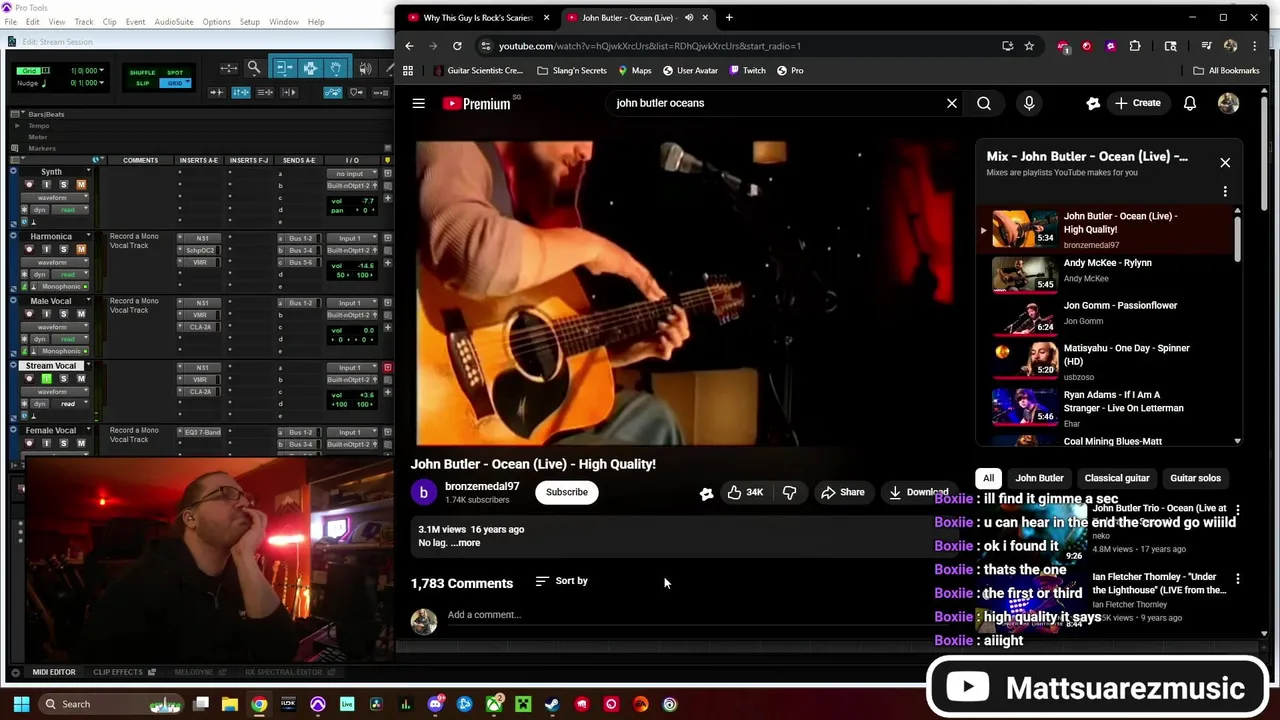Image resolution: width=1280 pixels, height=720 pixels.
Task: Open Windows Start menu
Action: tap(20, 704)
